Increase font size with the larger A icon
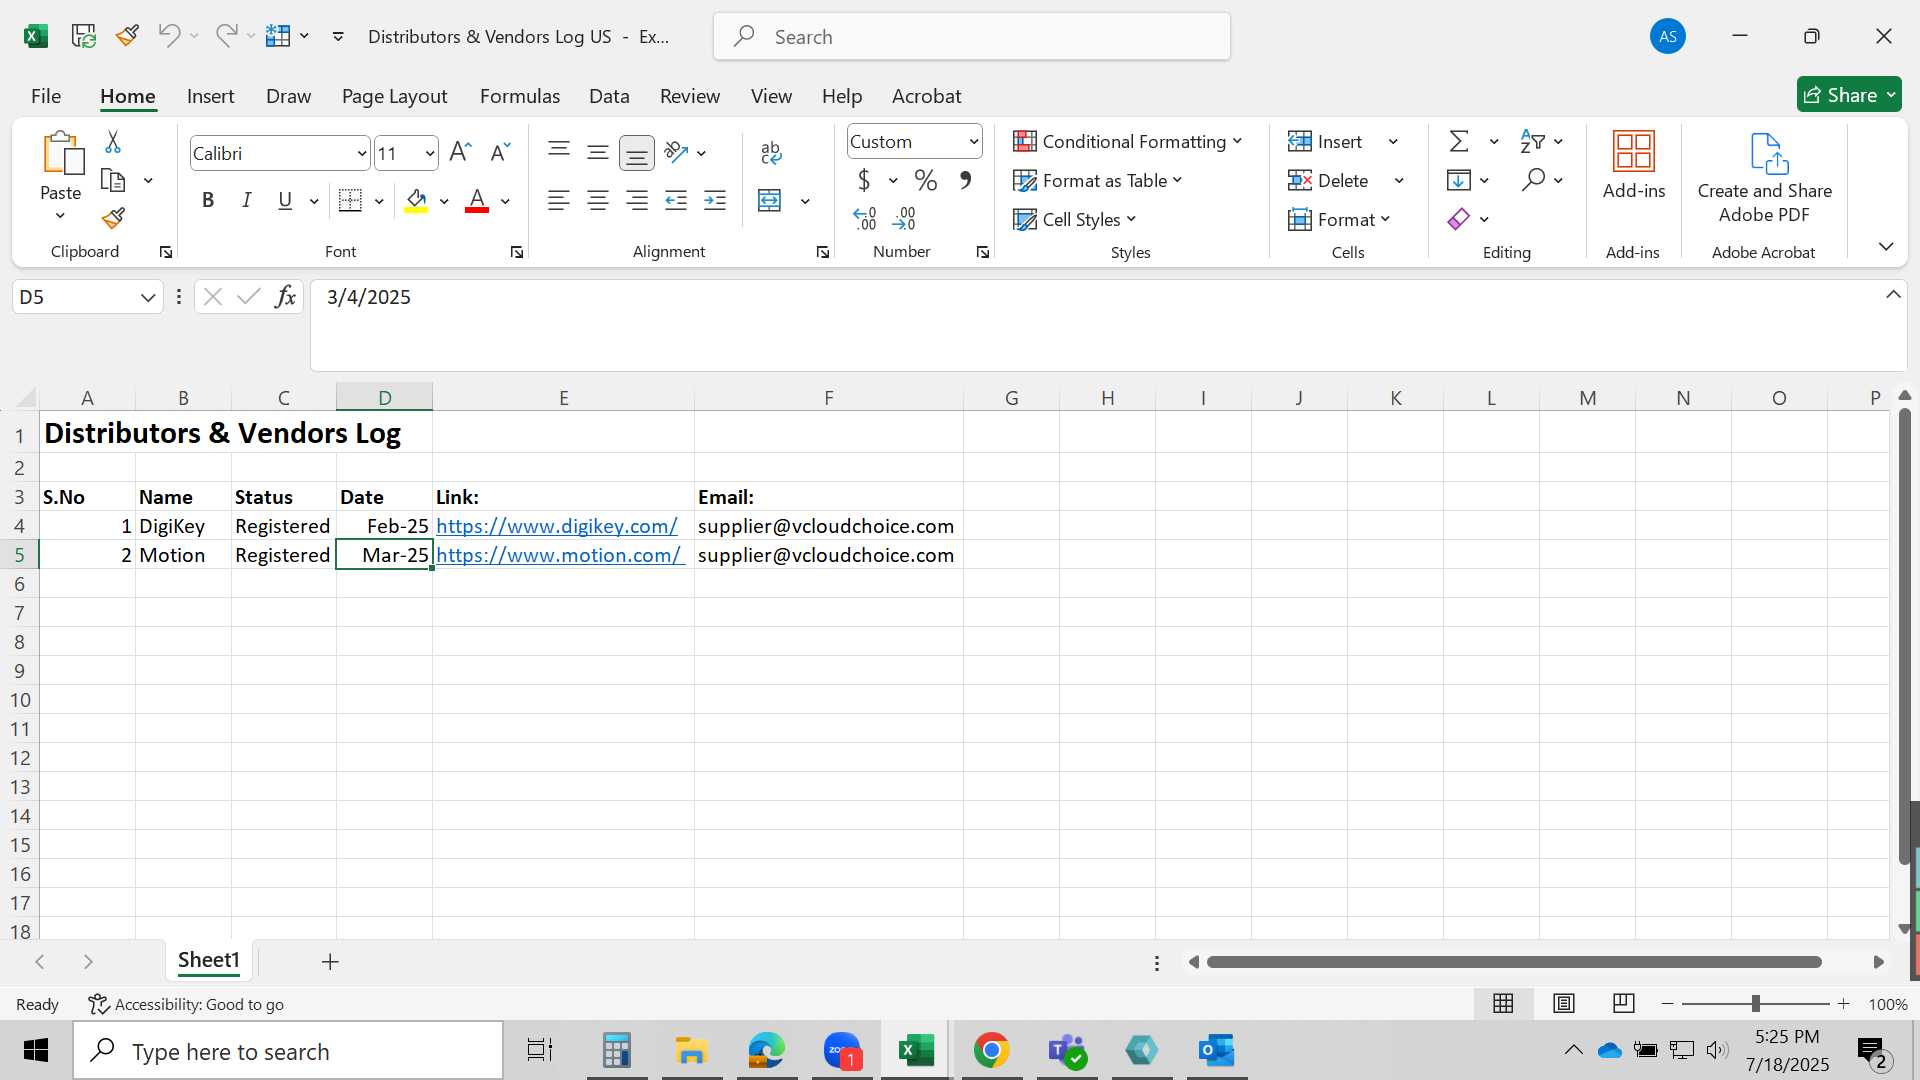This screenshot has width=1920, height=1080. (460, 152)
